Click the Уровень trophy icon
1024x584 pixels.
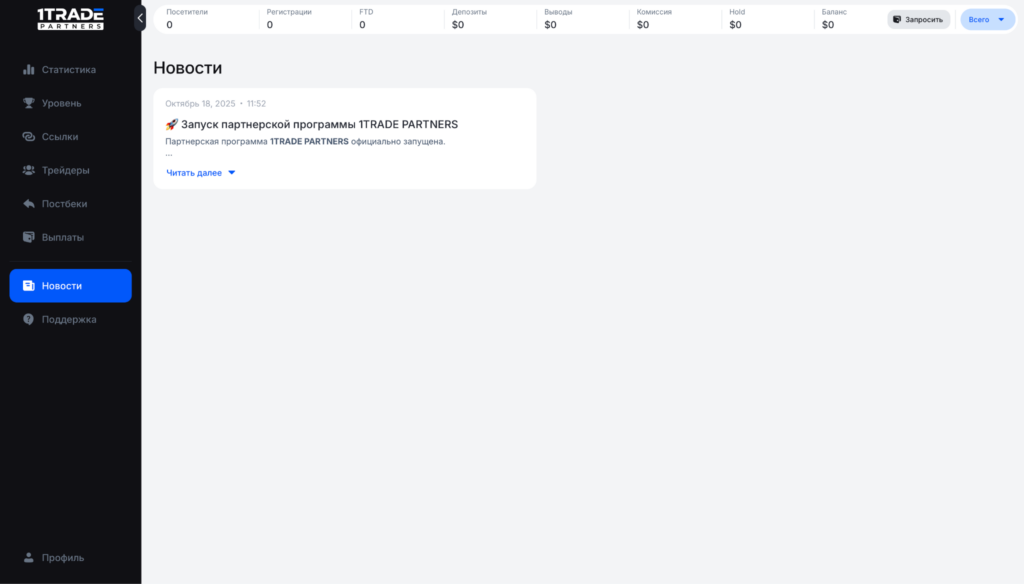[x=29, y=103]
